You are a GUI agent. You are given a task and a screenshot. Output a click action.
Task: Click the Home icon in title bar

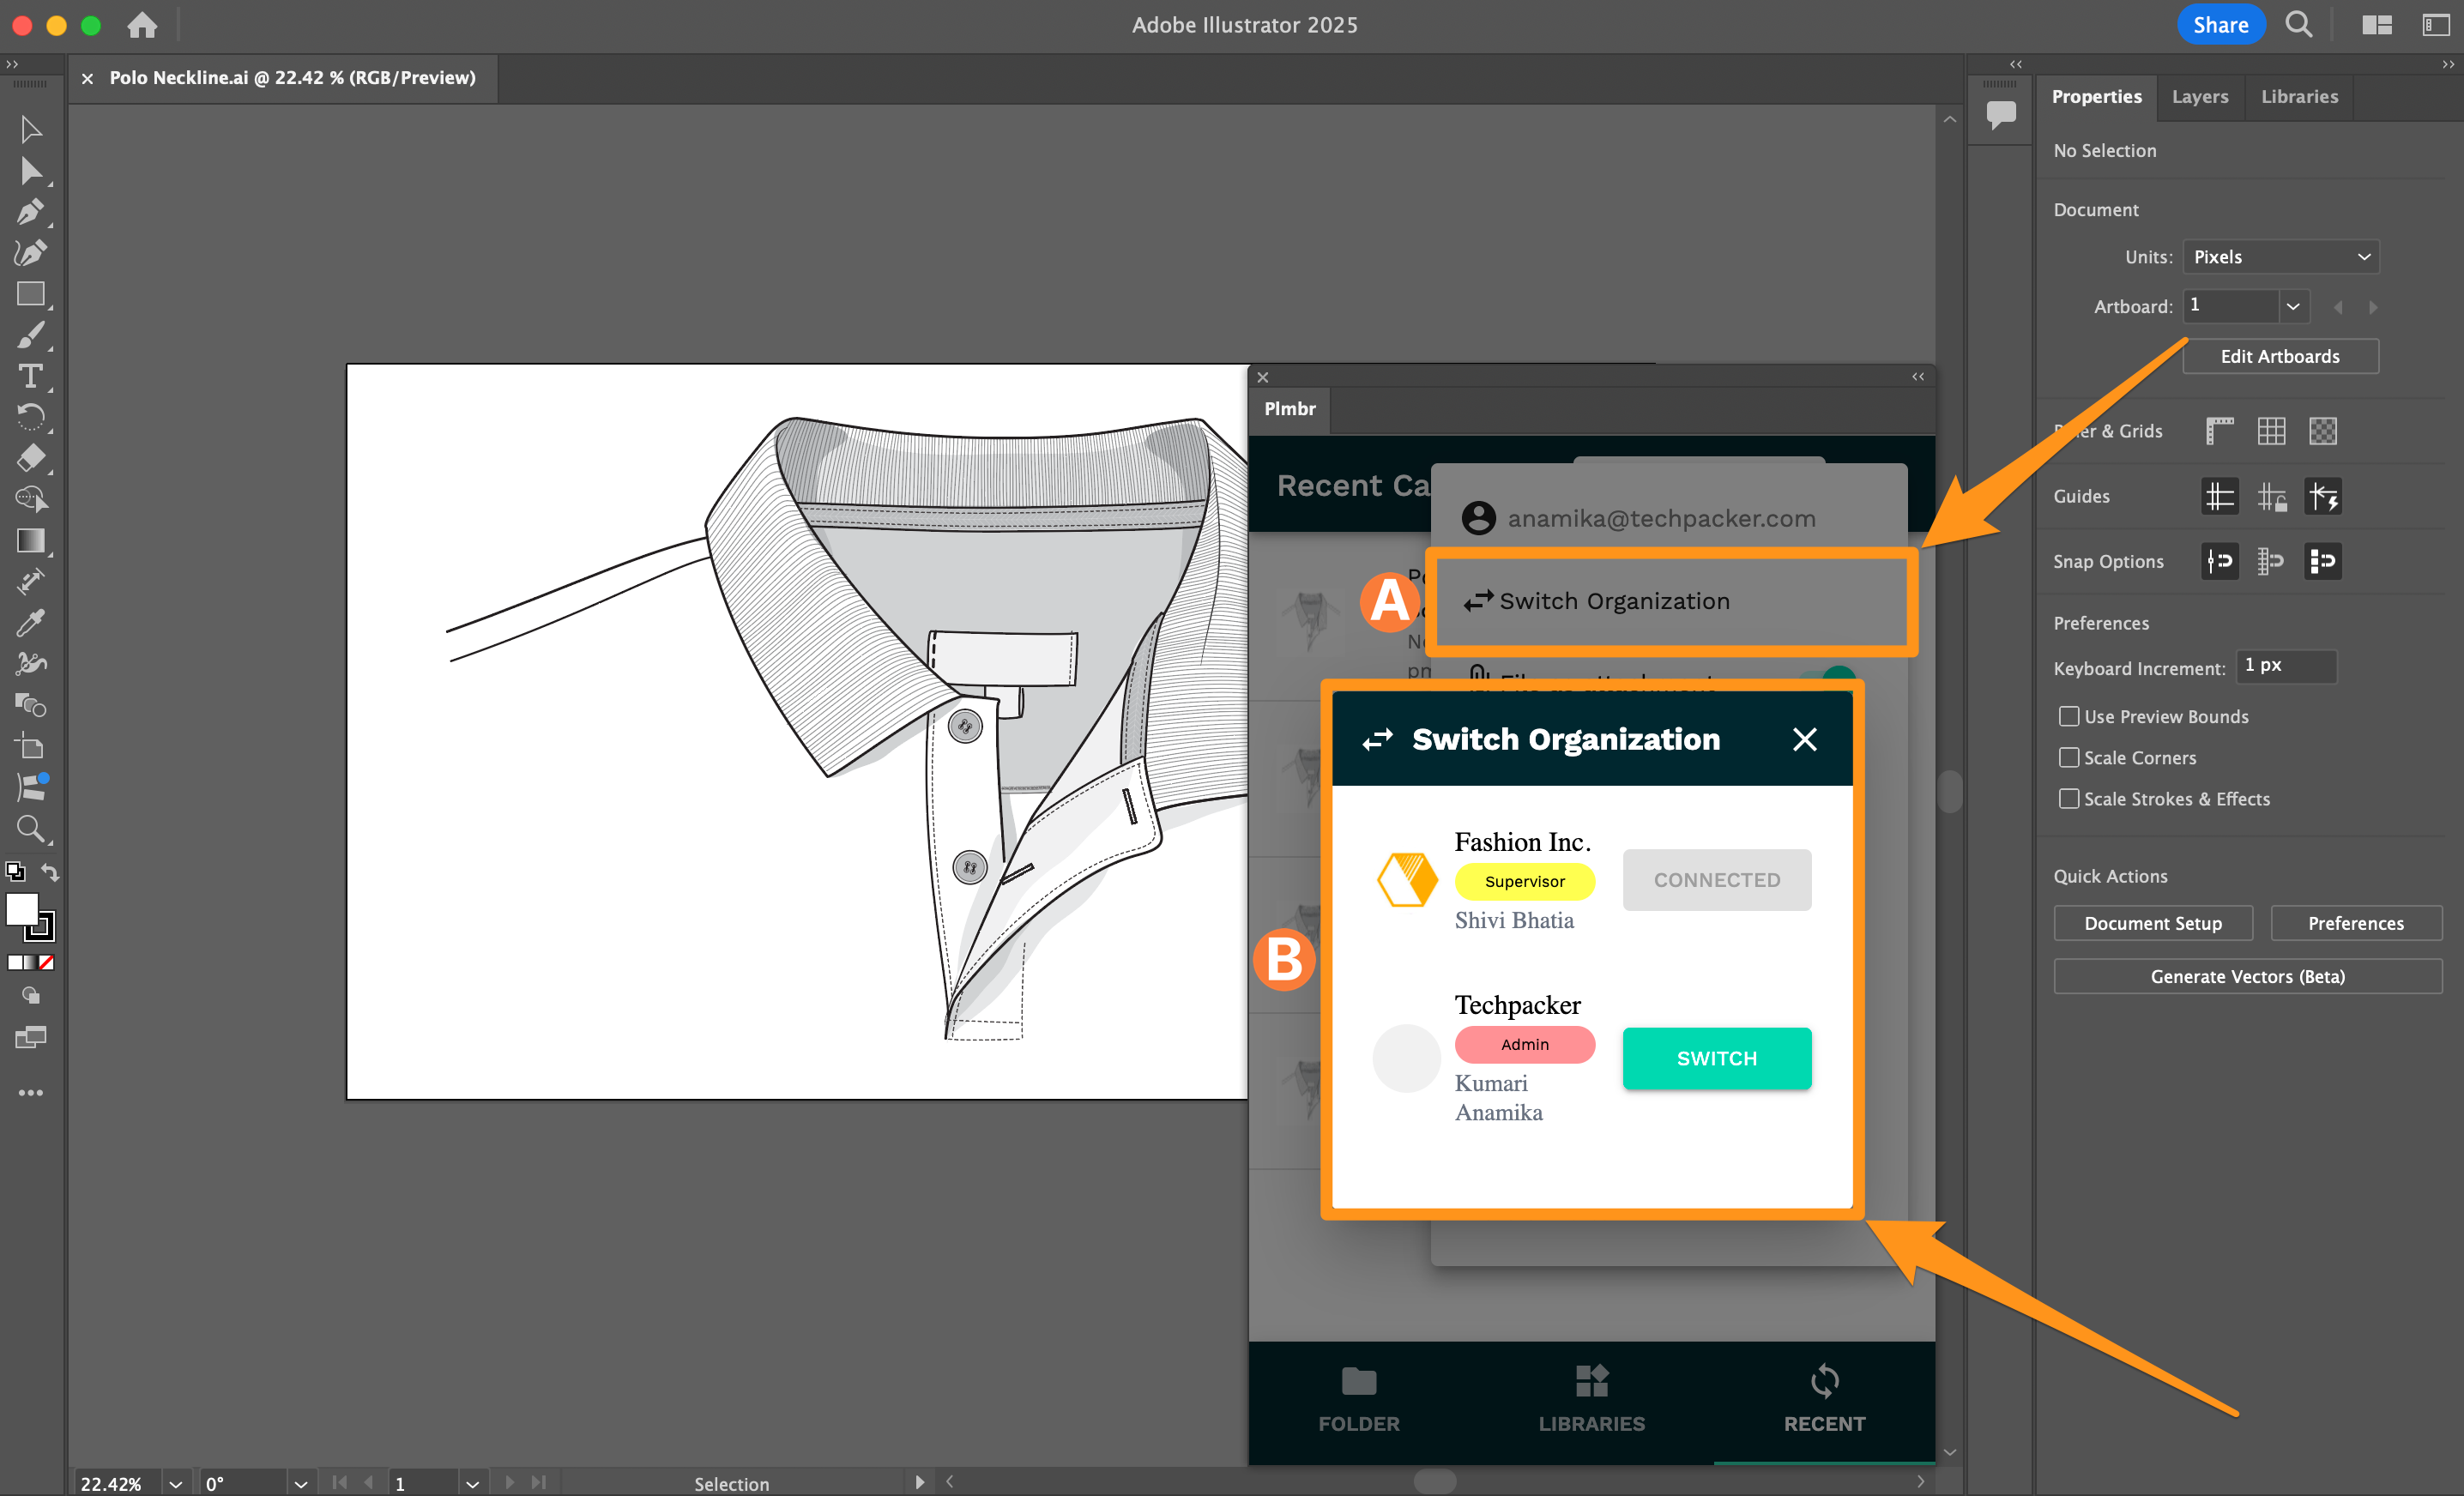click(x=142, y=25)
